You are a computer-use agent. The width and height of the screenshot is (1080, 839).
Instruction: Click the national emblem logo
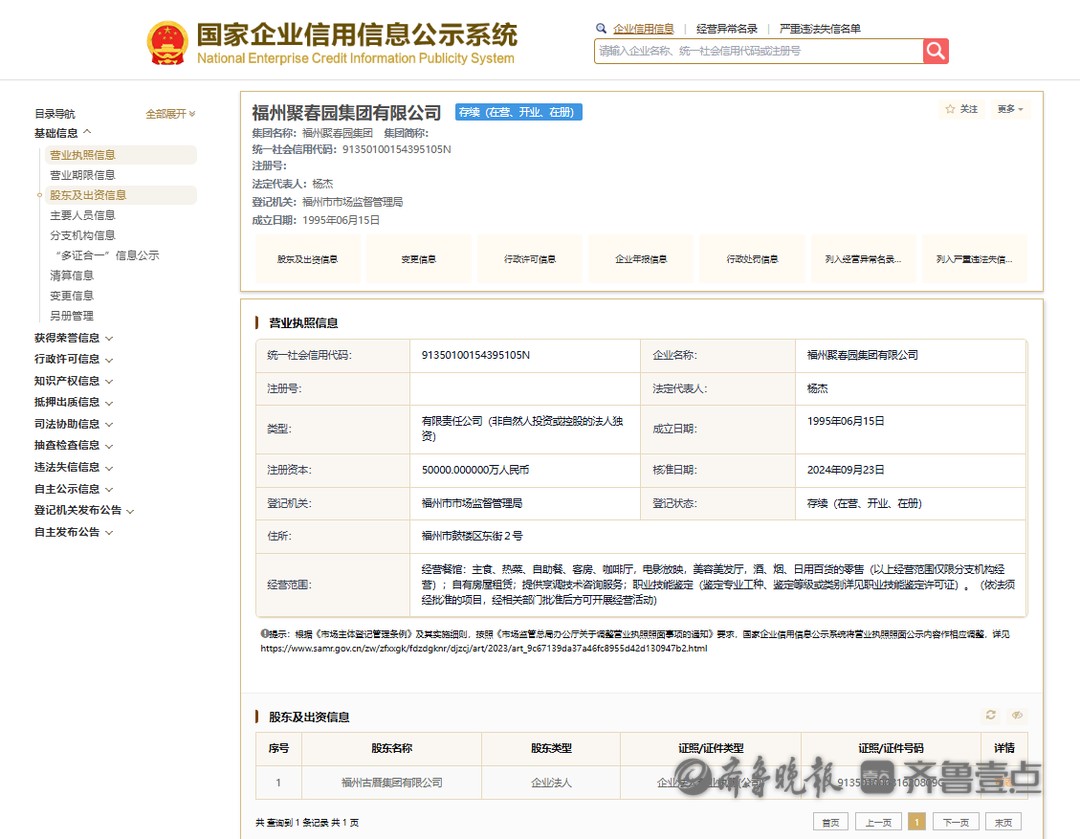coord(167,43)
